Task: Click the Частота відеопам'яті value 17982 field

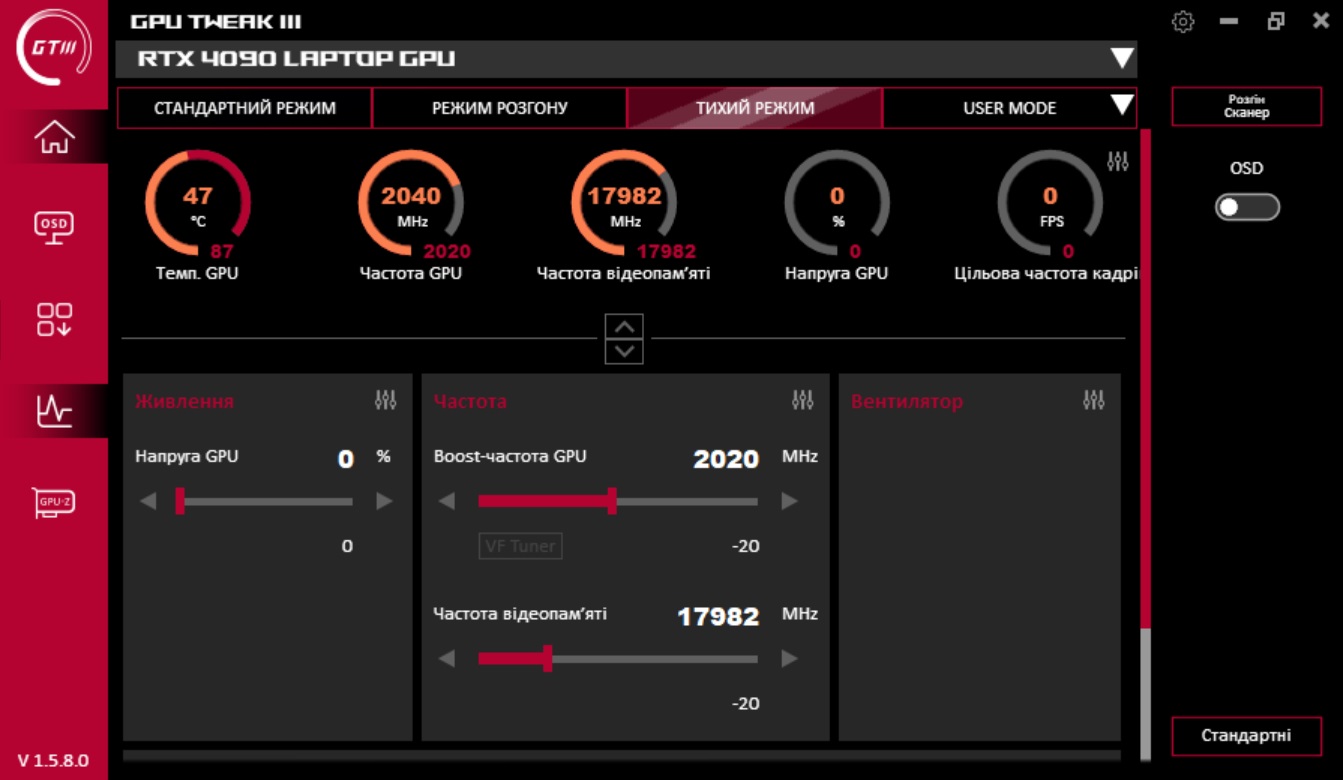Action: point(718,617)
